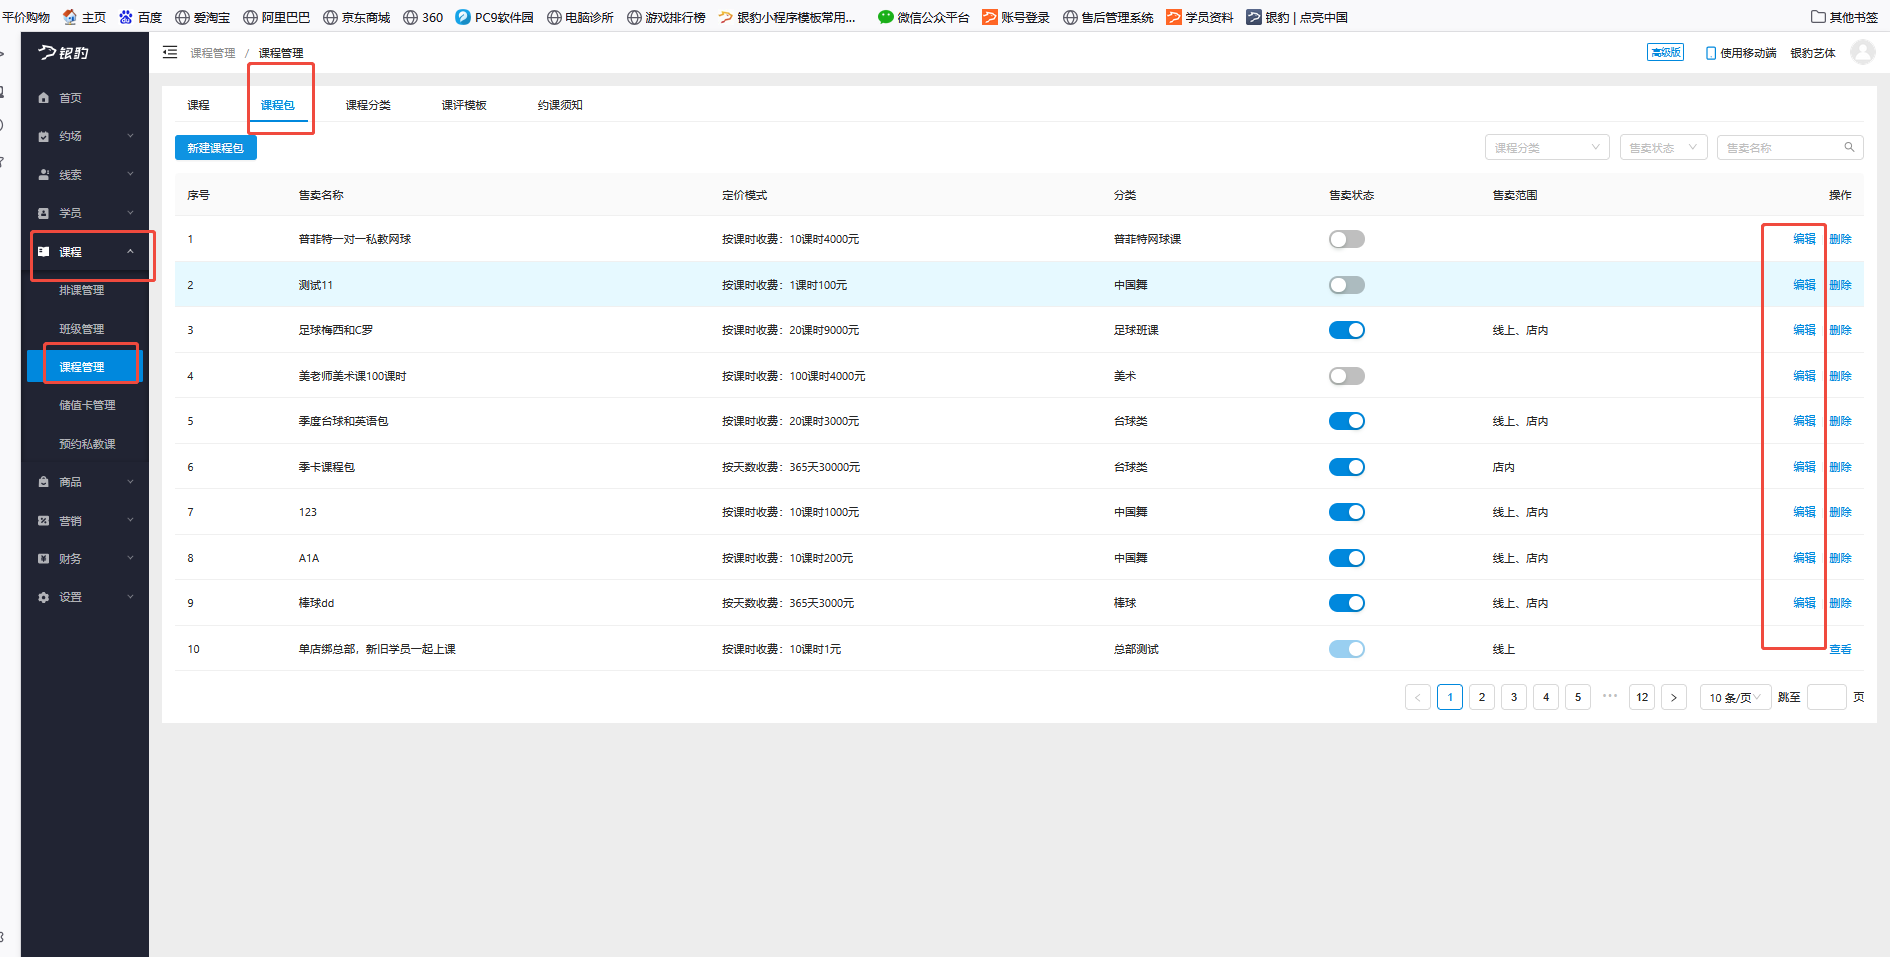
Task: Click the 跳至 page number input field
Action: [1826, 697]
